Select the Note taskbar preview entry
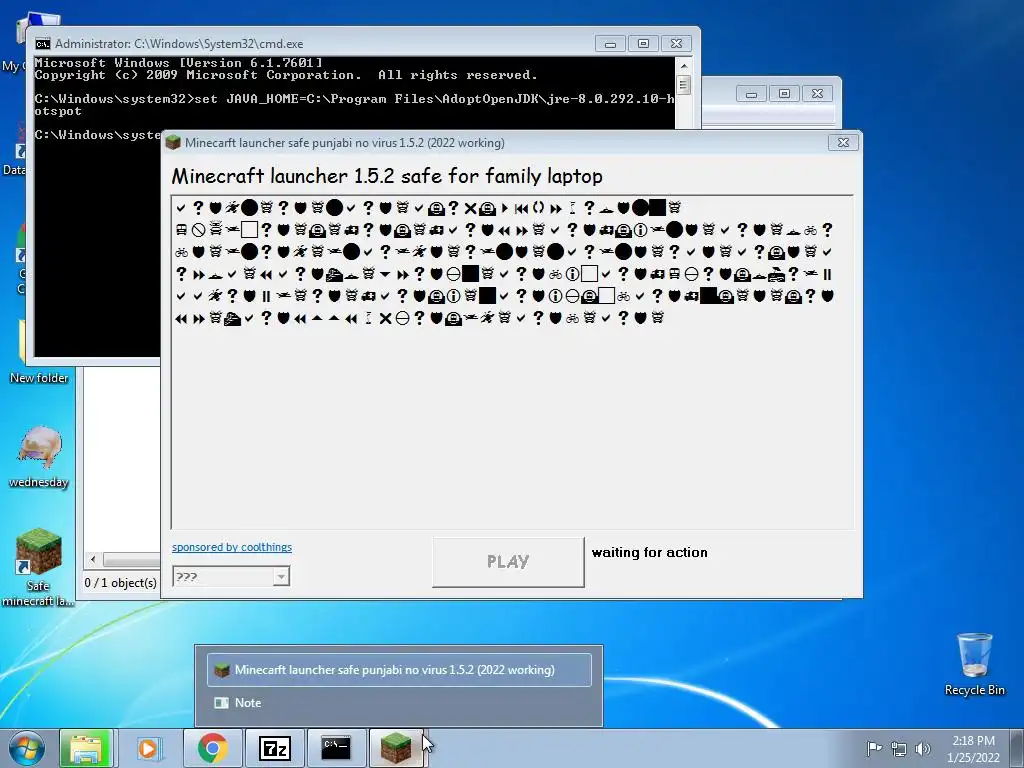The image size is (1024, 768). [400, 703]
